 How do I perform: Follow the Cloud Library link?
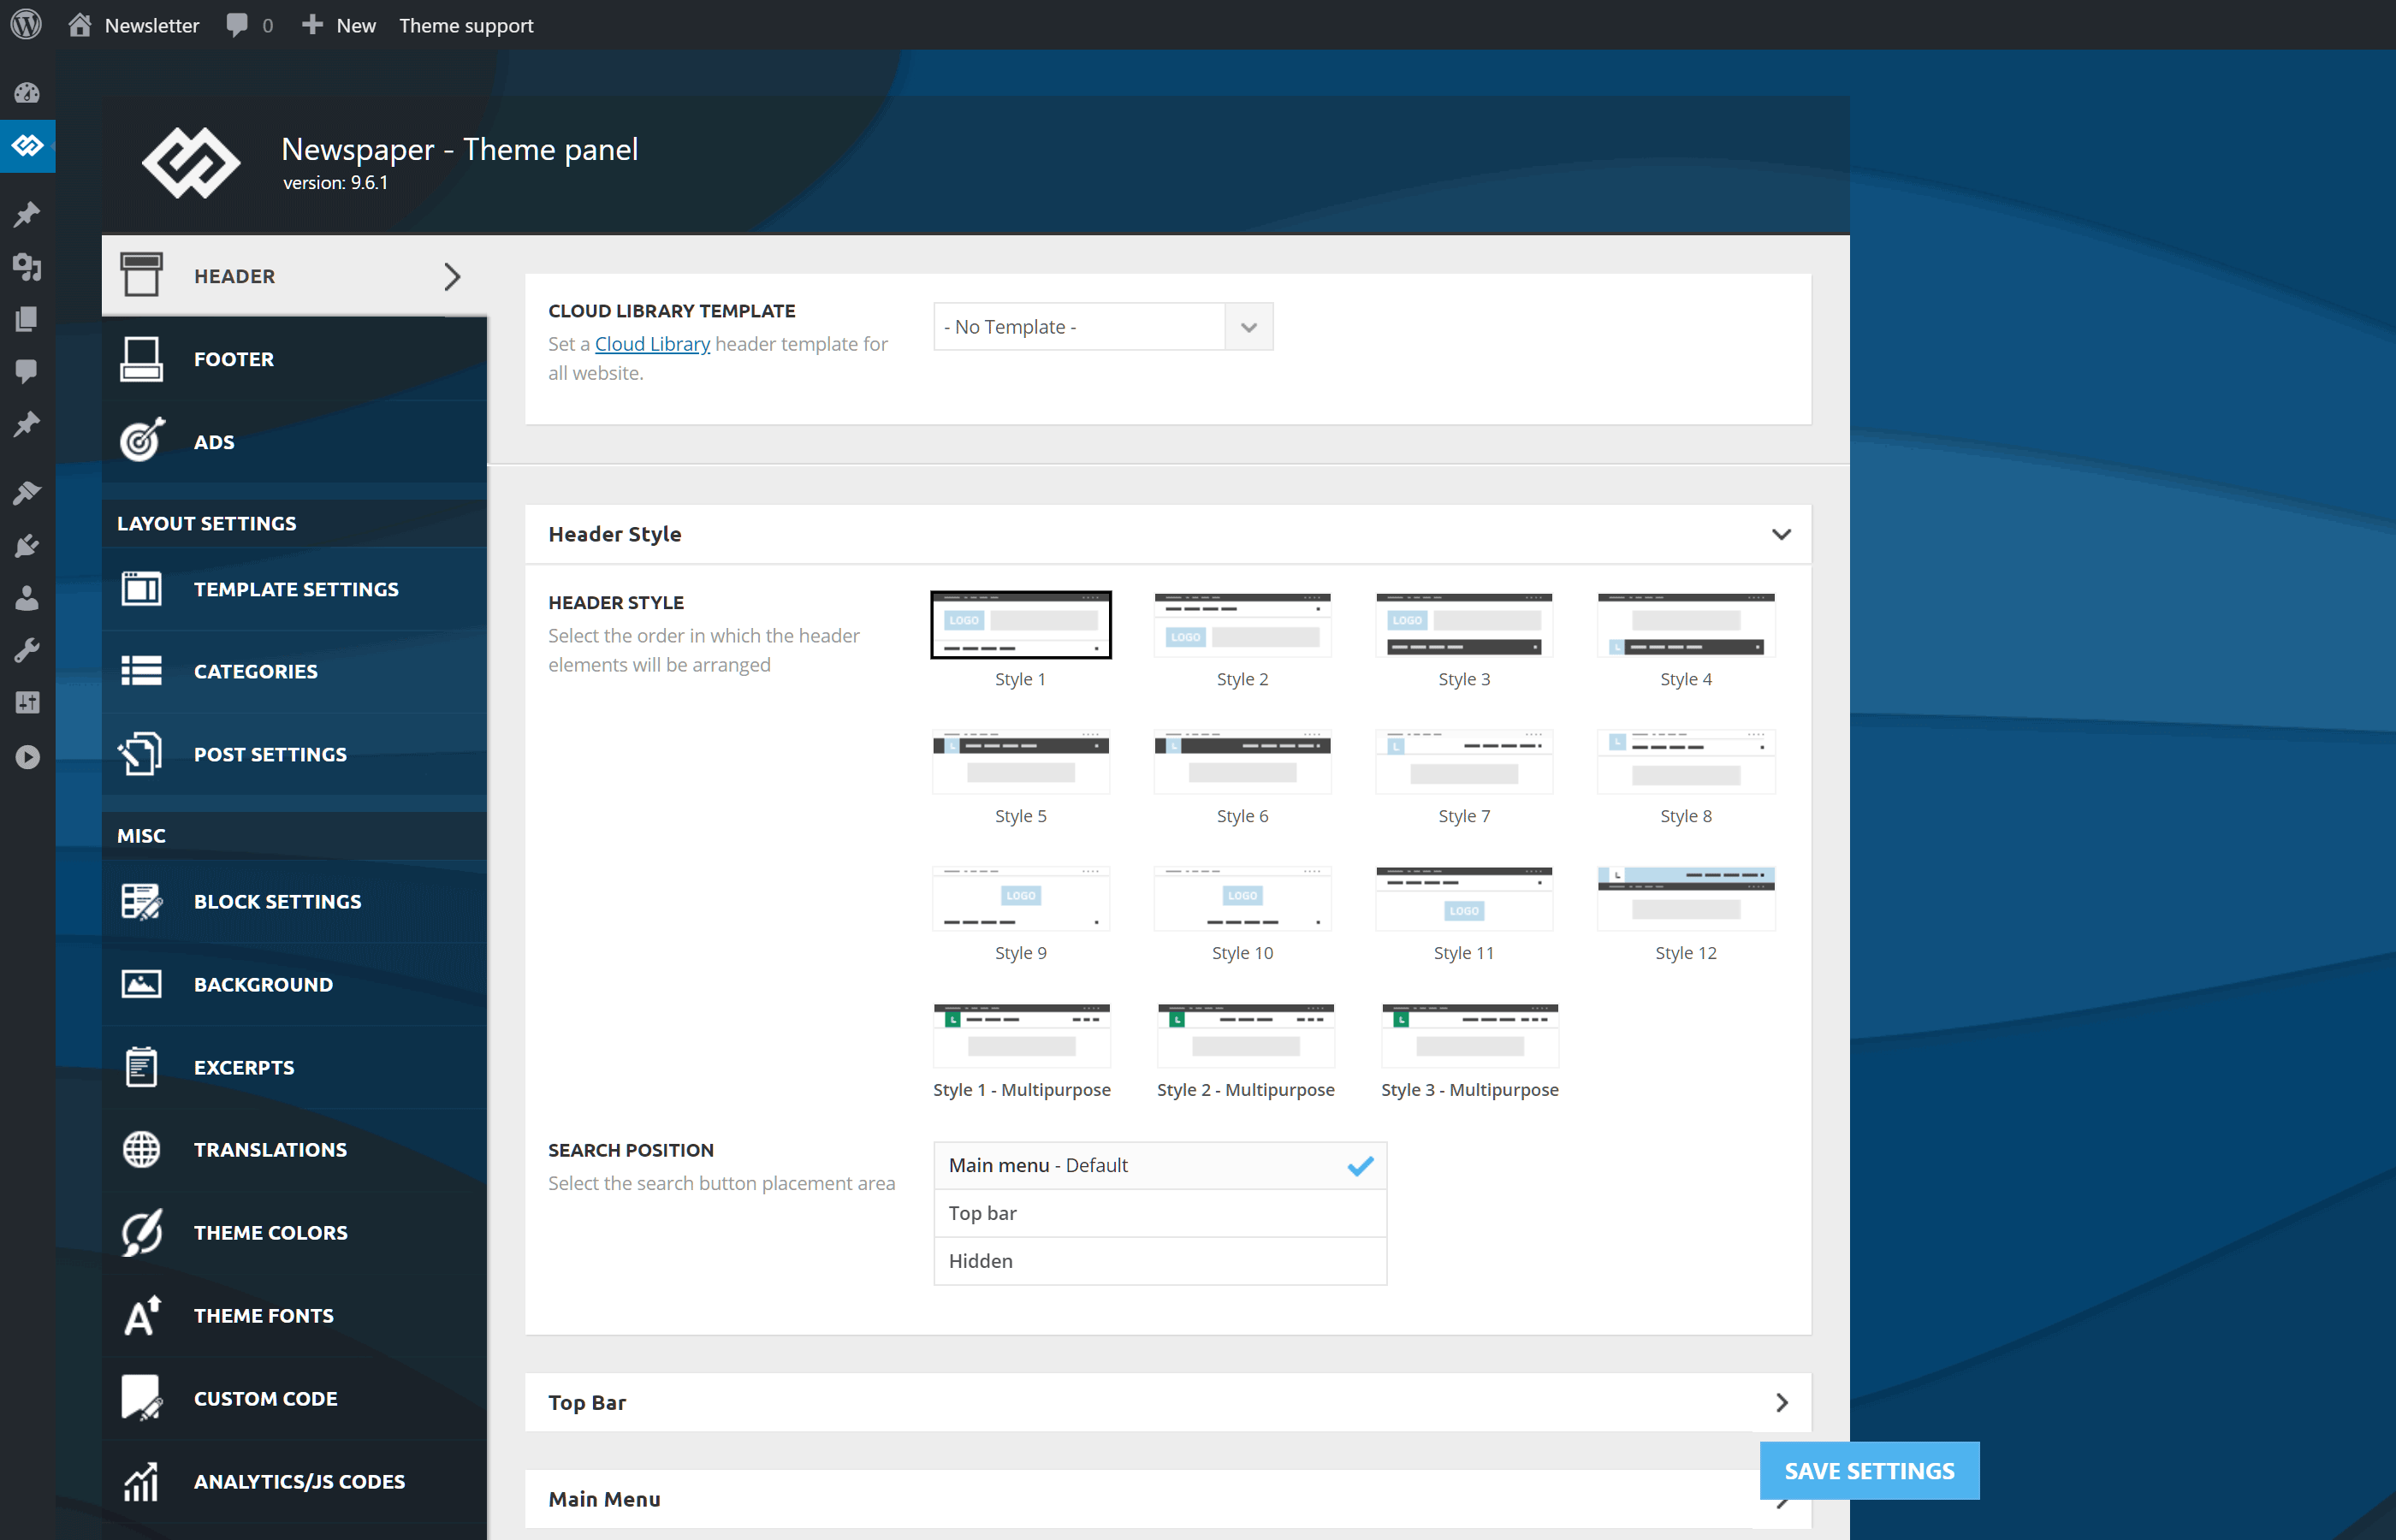point(652,344)
